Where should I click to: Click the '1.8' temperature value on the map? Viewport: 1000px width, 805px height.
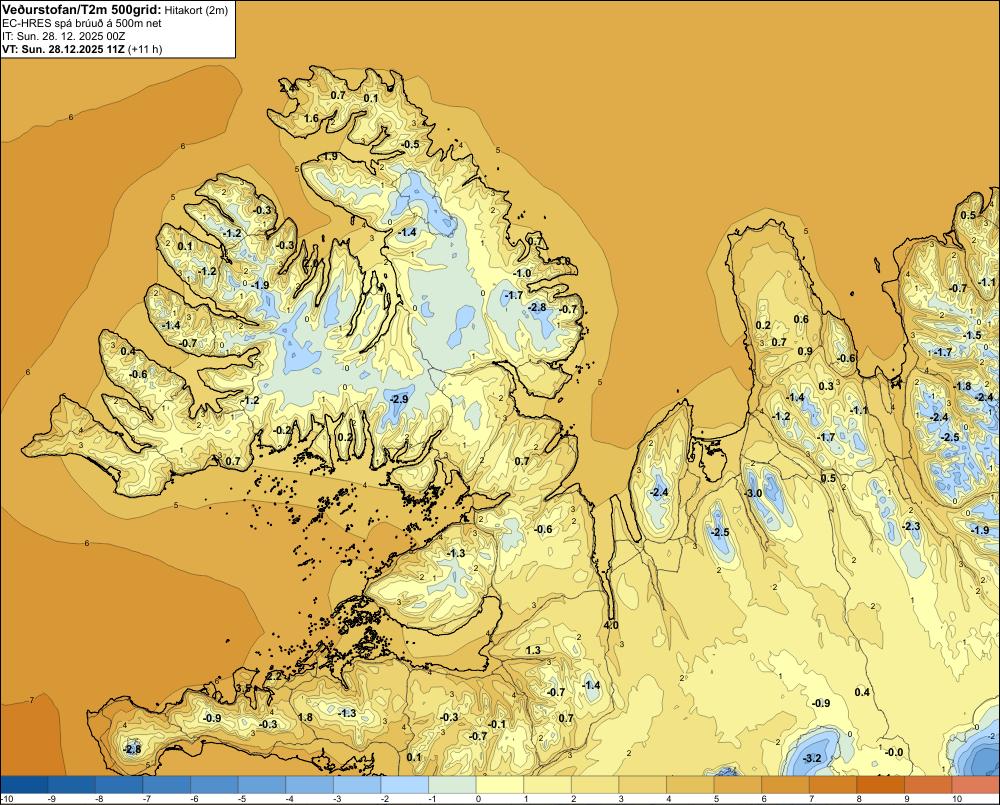(305, 718)
